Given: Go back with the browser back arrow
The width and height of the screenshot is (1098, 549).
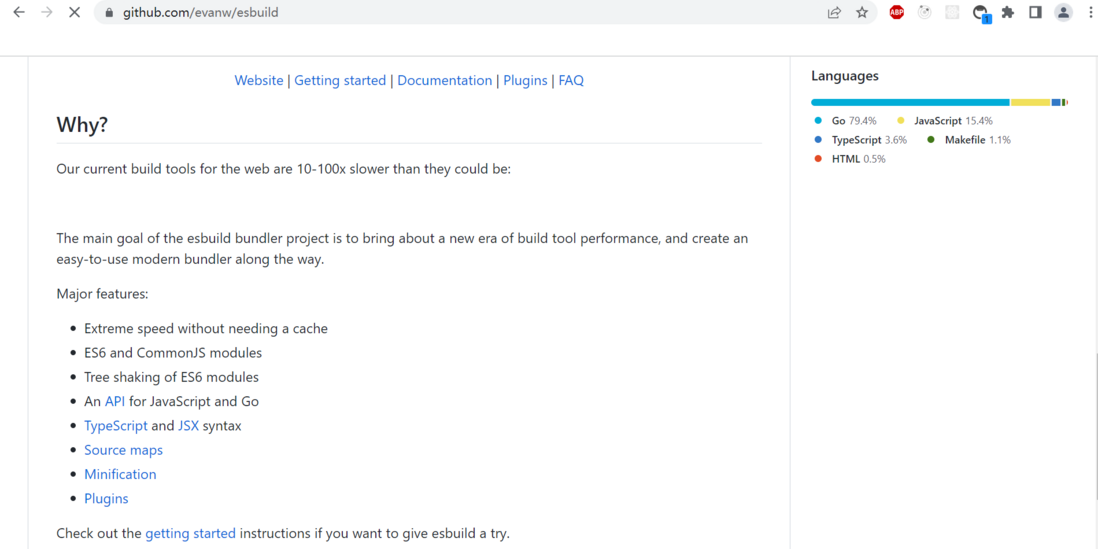Looking at the screenshot, I should point(19,12).
